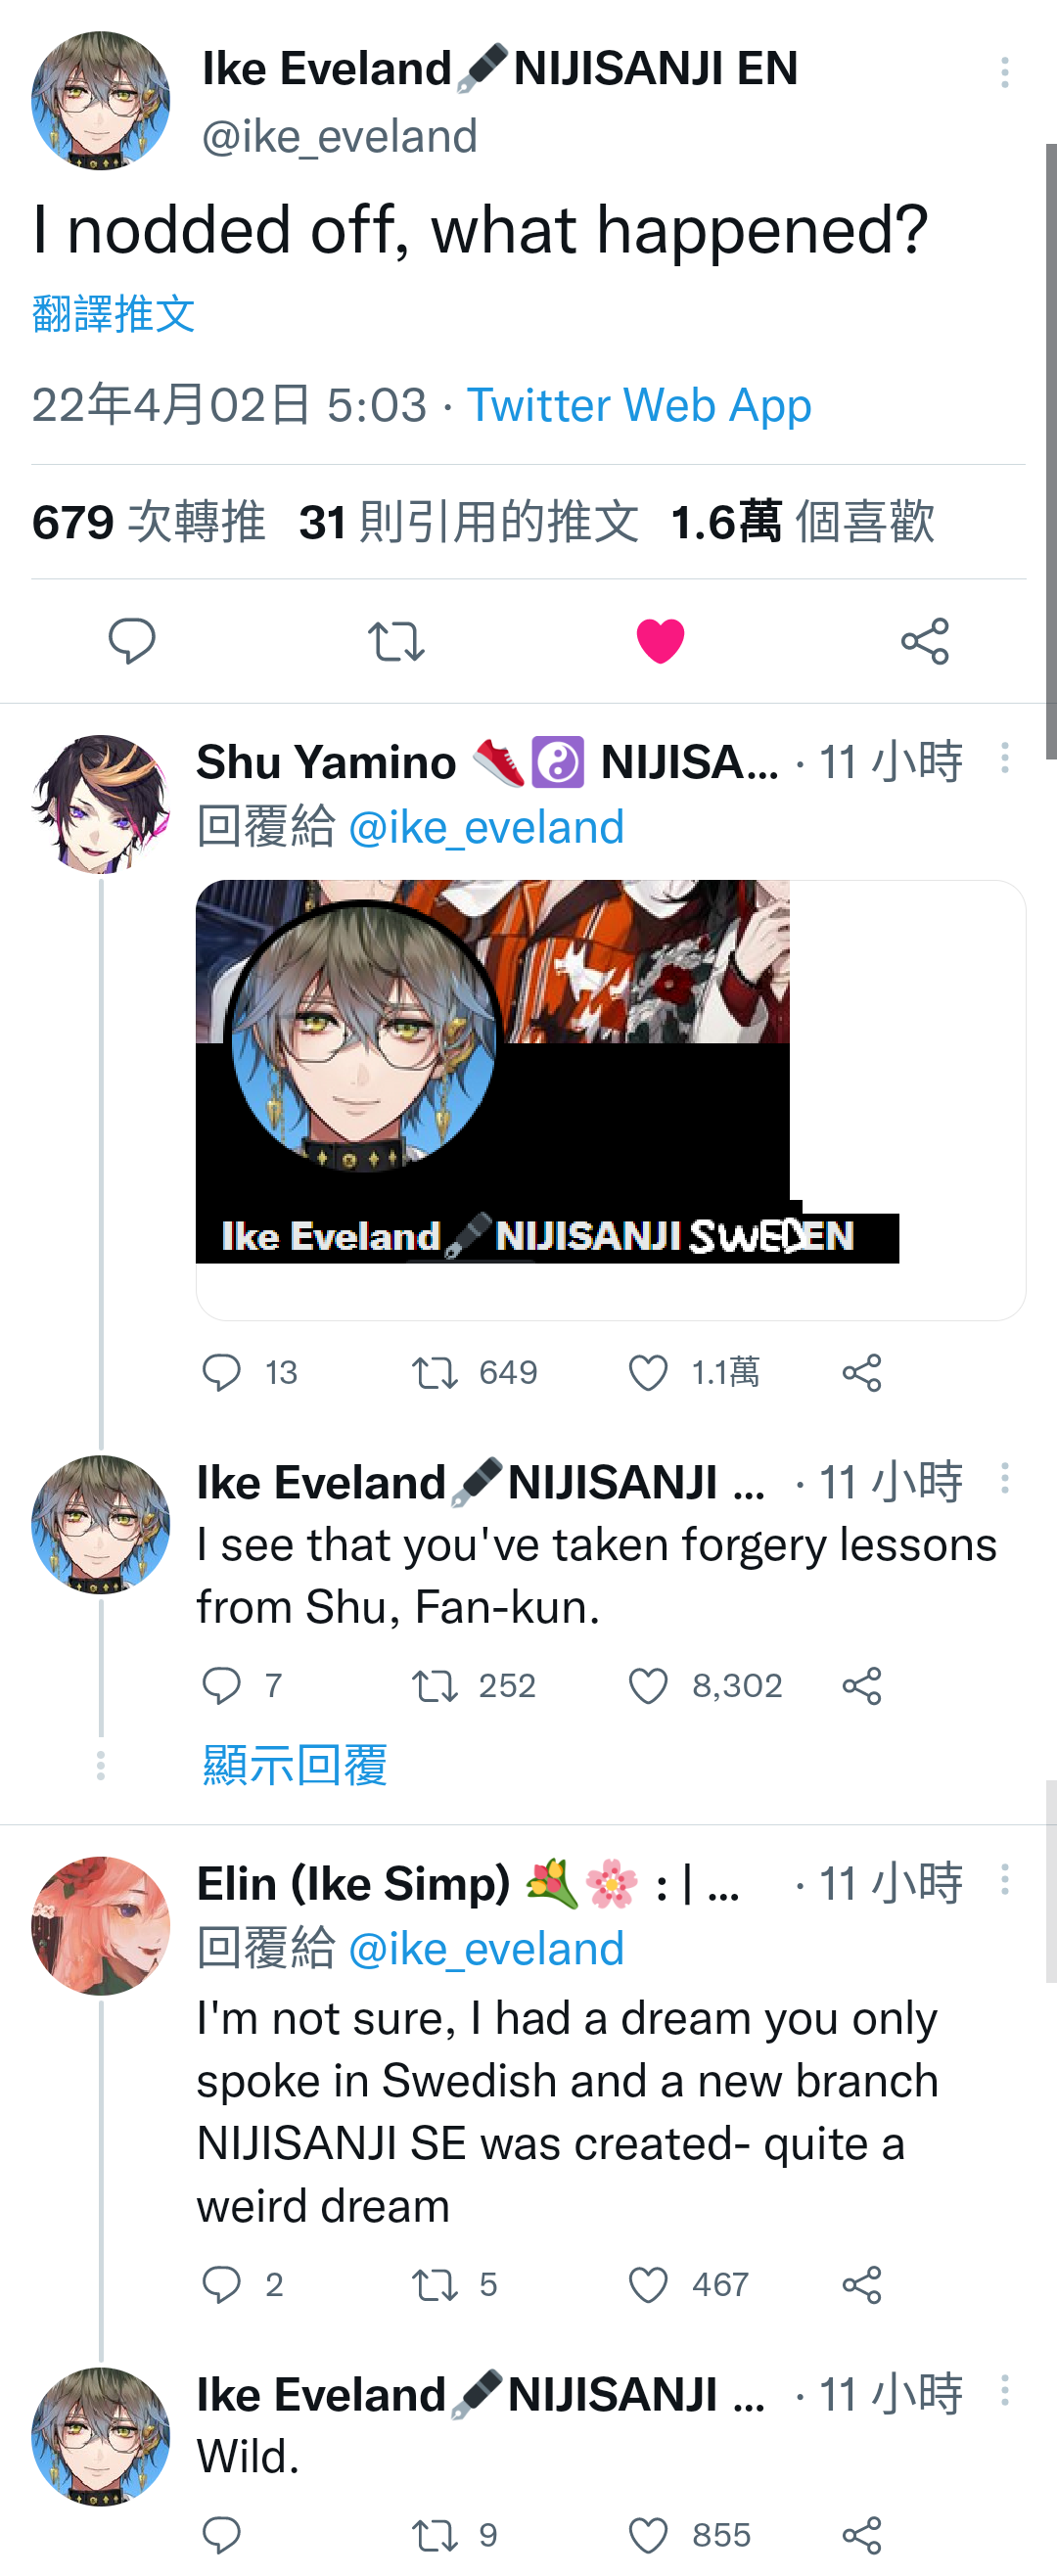1057x2576 pixels.
Task: Open more options on Elin's reply
Action: 1005,1880
